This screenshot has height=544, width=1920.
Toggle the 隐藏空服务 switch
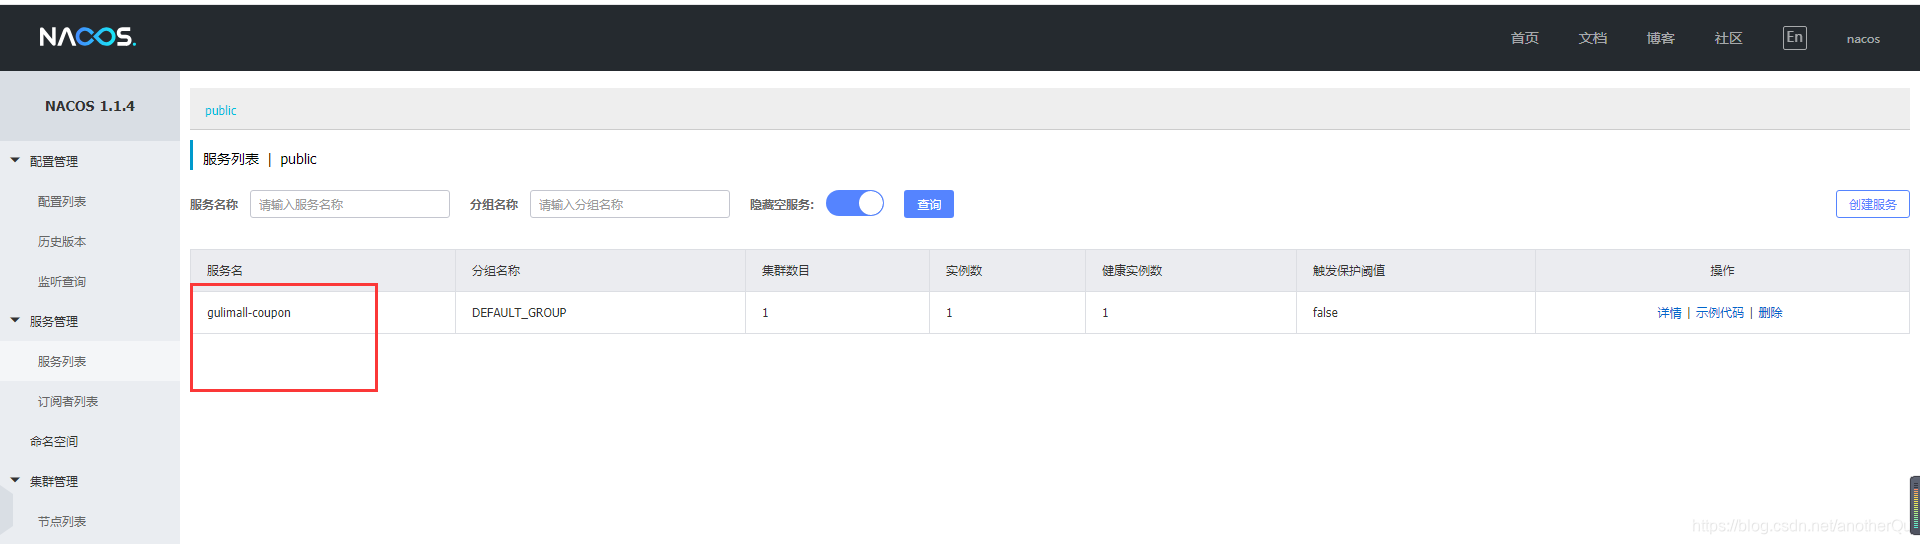point(855,204)
